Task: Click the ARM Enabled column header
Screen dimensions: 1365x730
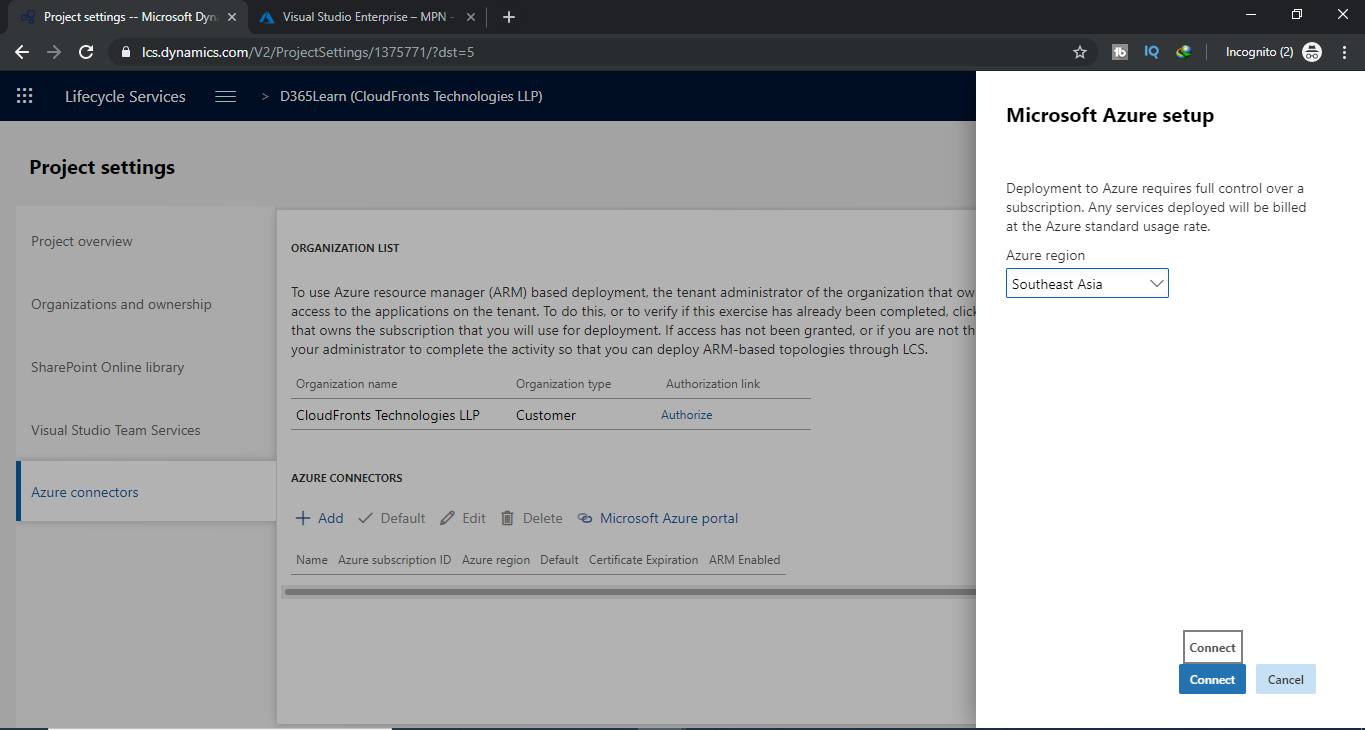Action: pos(744,560)
